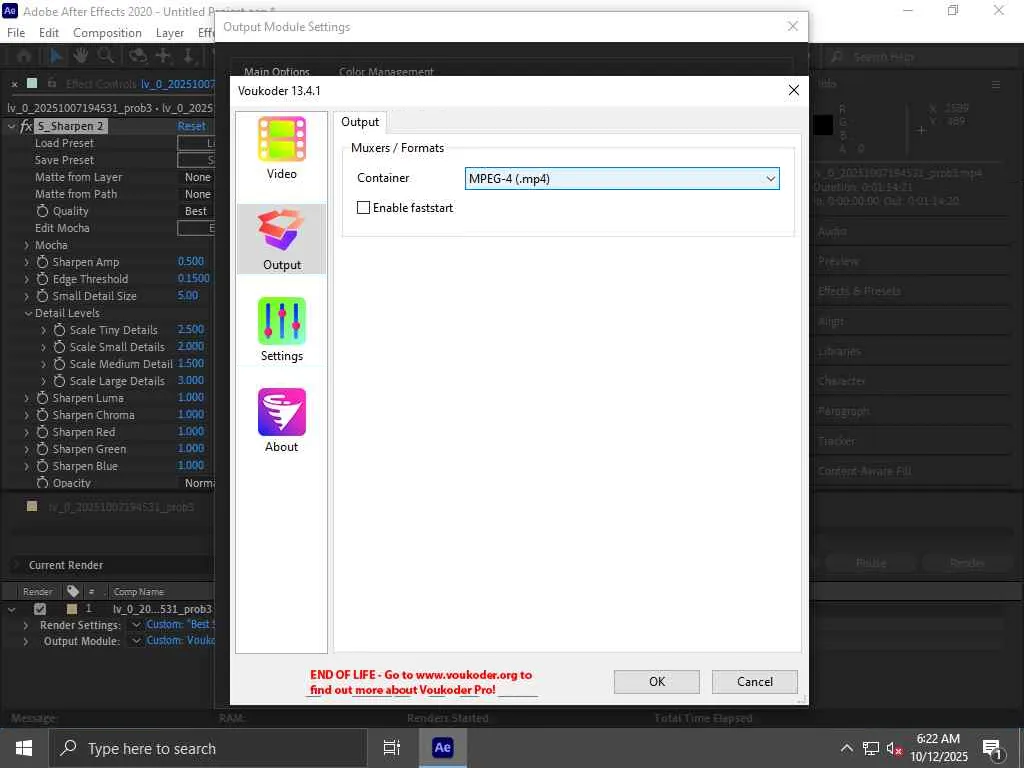Toggle stopwatch for Sharpen Amp
Screen dimensions: 1024x768
tap(42, 262)
